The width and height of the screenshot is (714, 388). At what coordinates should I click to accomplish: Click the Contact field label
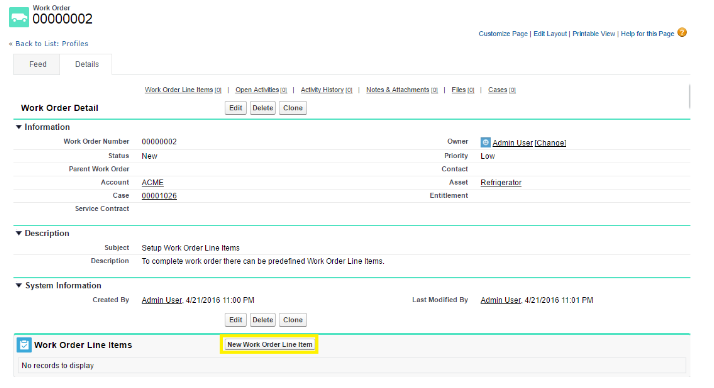click(454, 169)
